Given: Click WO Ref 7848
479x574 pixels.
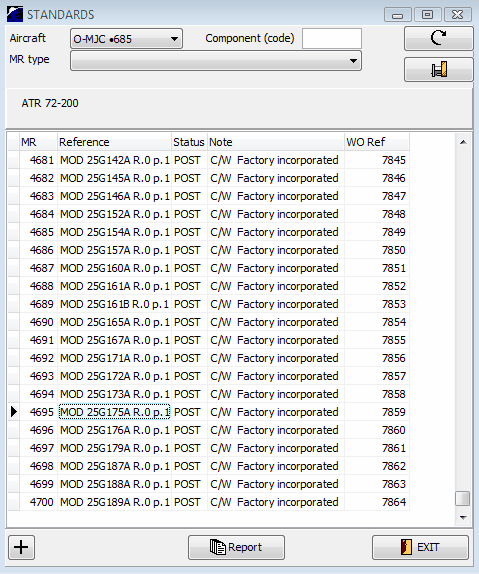Looking at the screenshot, I should click(x=377, y=214).
